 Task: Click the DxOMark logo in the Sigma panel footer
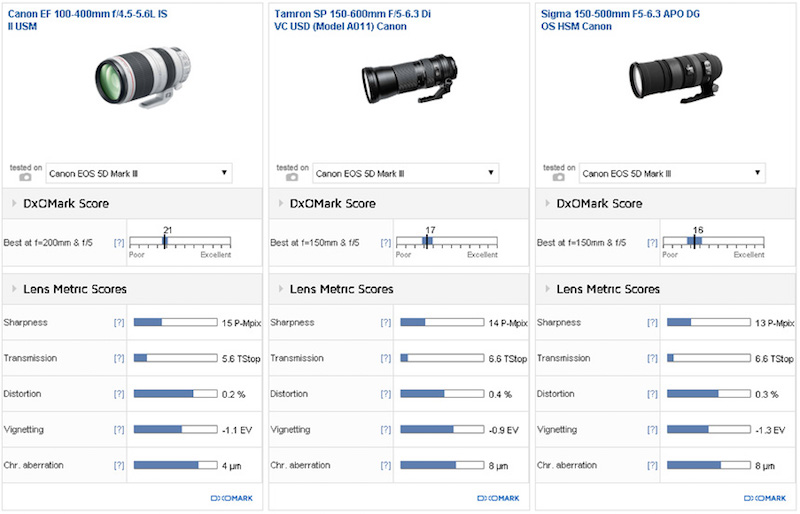click(x=763, y=497)
